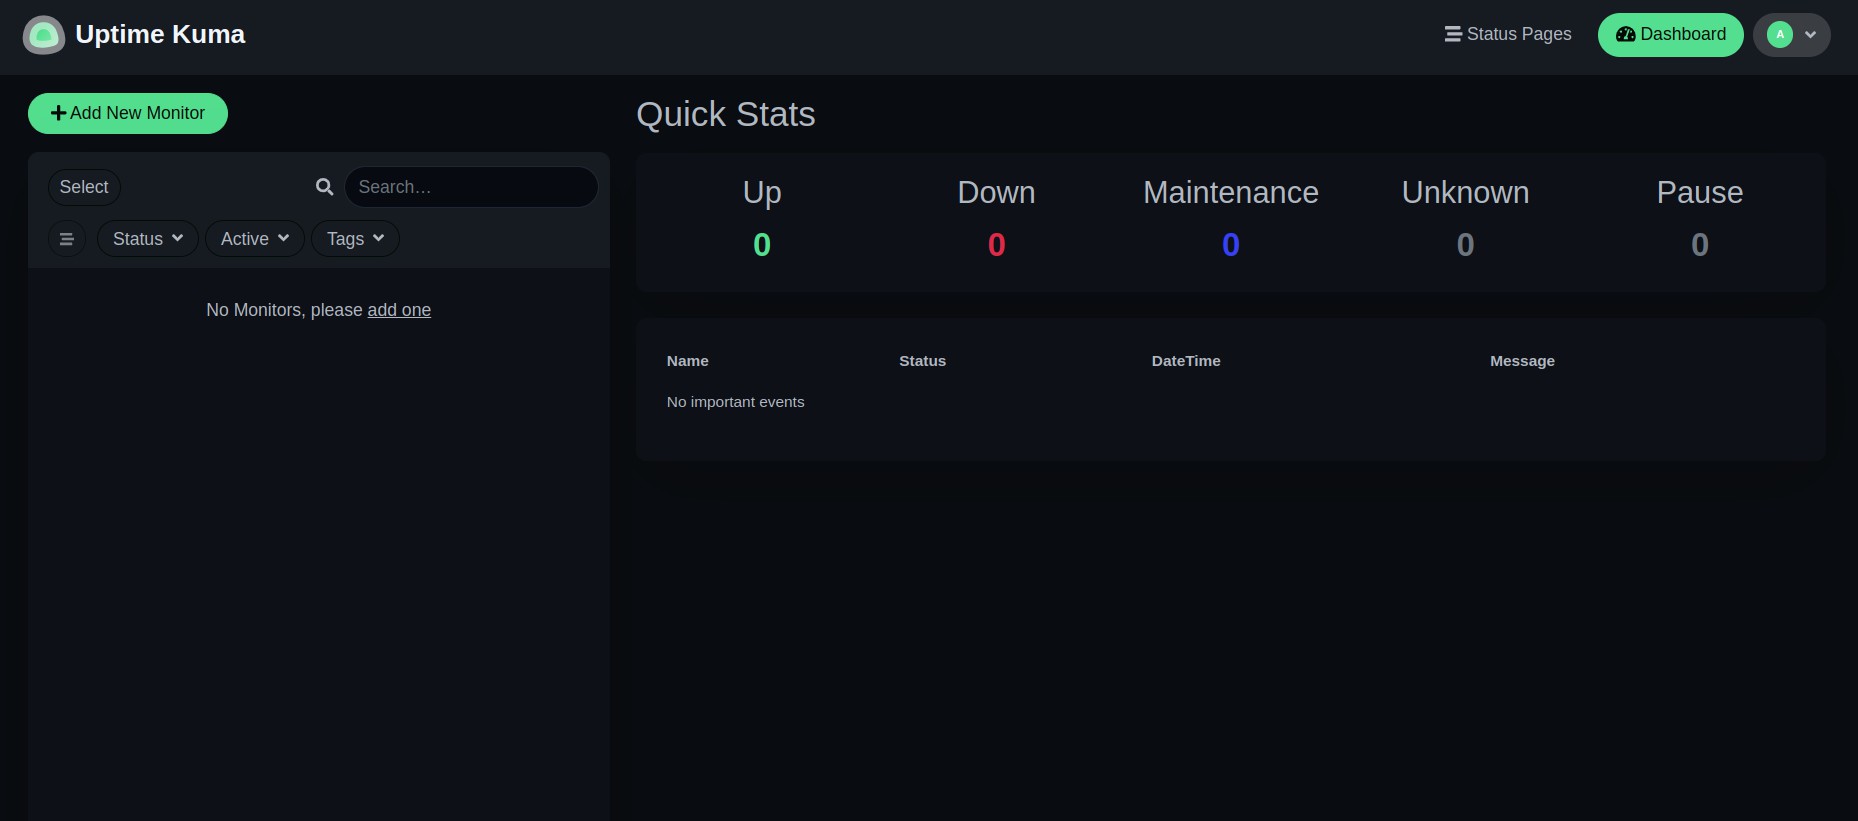
Task: Open the Status filter dropdown
Action: (147, 239)
